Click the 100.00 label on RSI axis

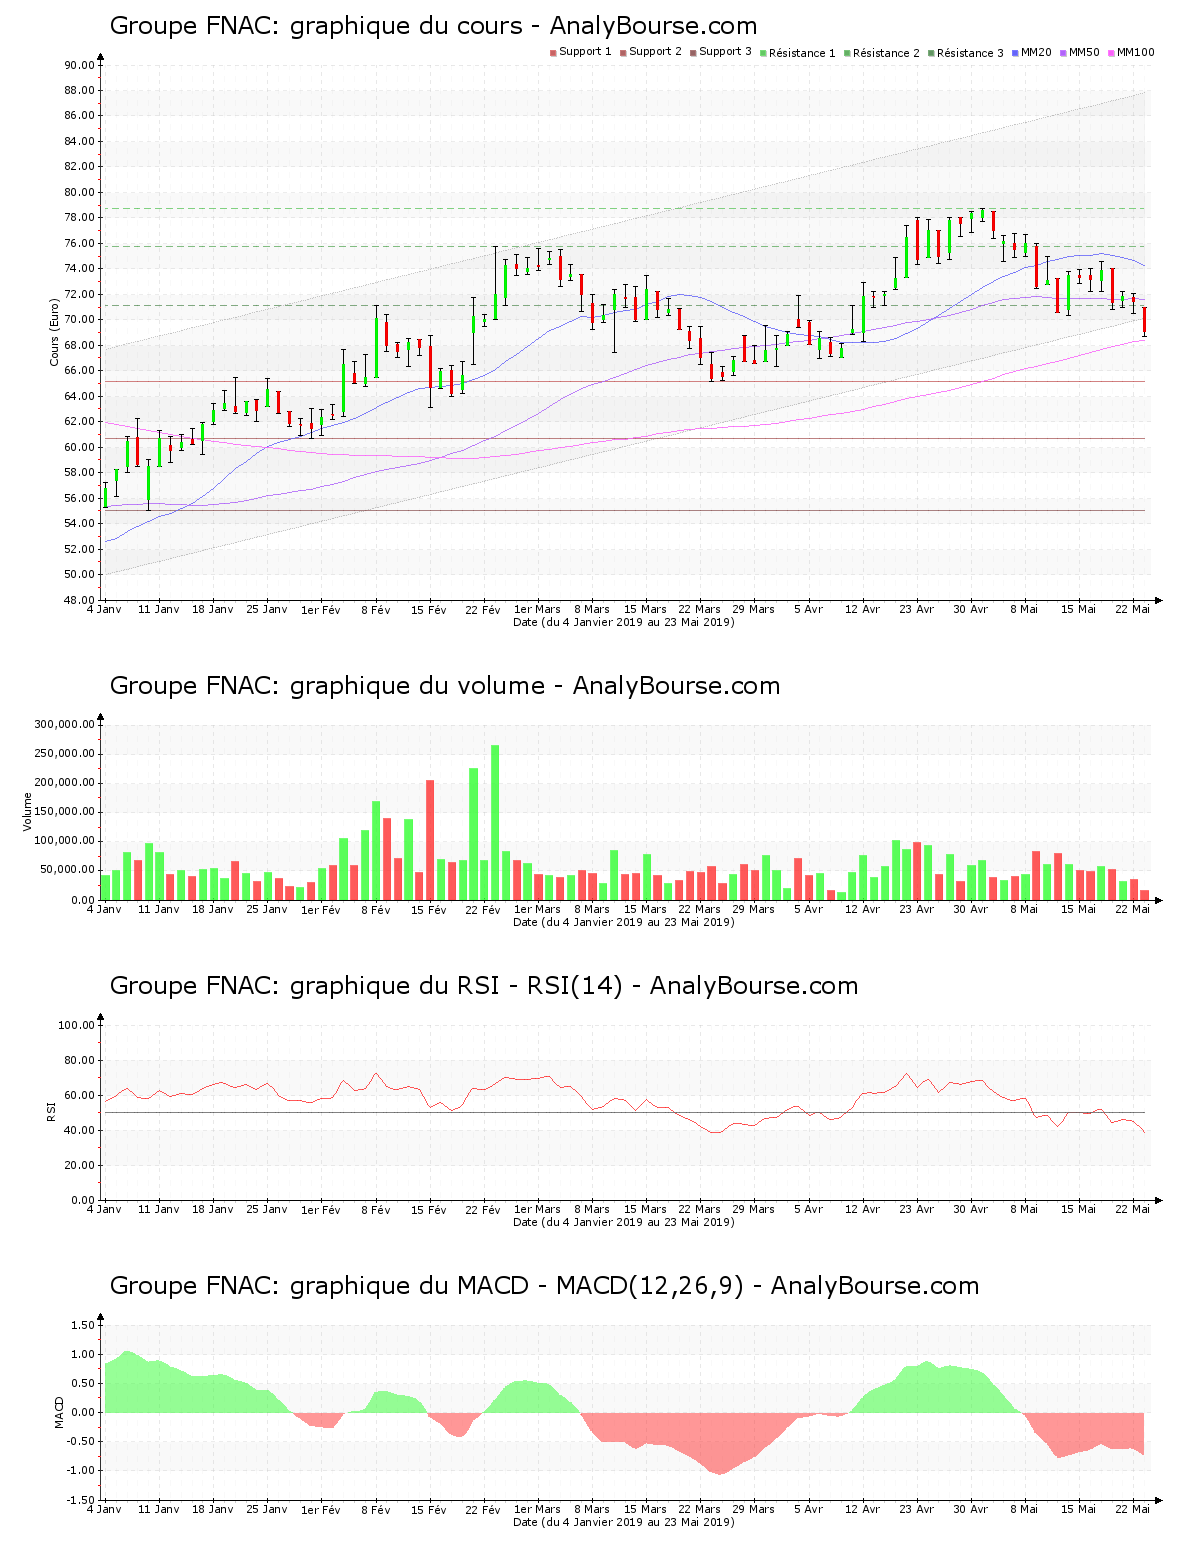(x=77, y=1025)
